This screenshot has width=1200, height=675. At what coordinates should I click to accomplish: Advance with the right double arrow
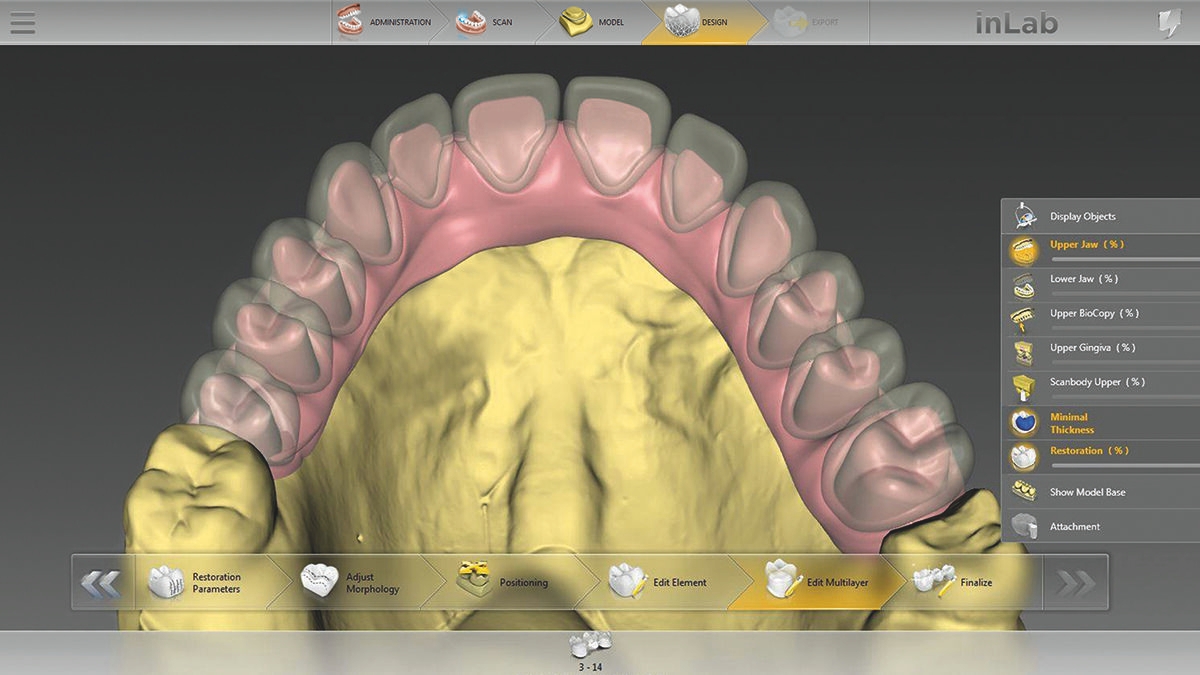tap(1074, 583)
